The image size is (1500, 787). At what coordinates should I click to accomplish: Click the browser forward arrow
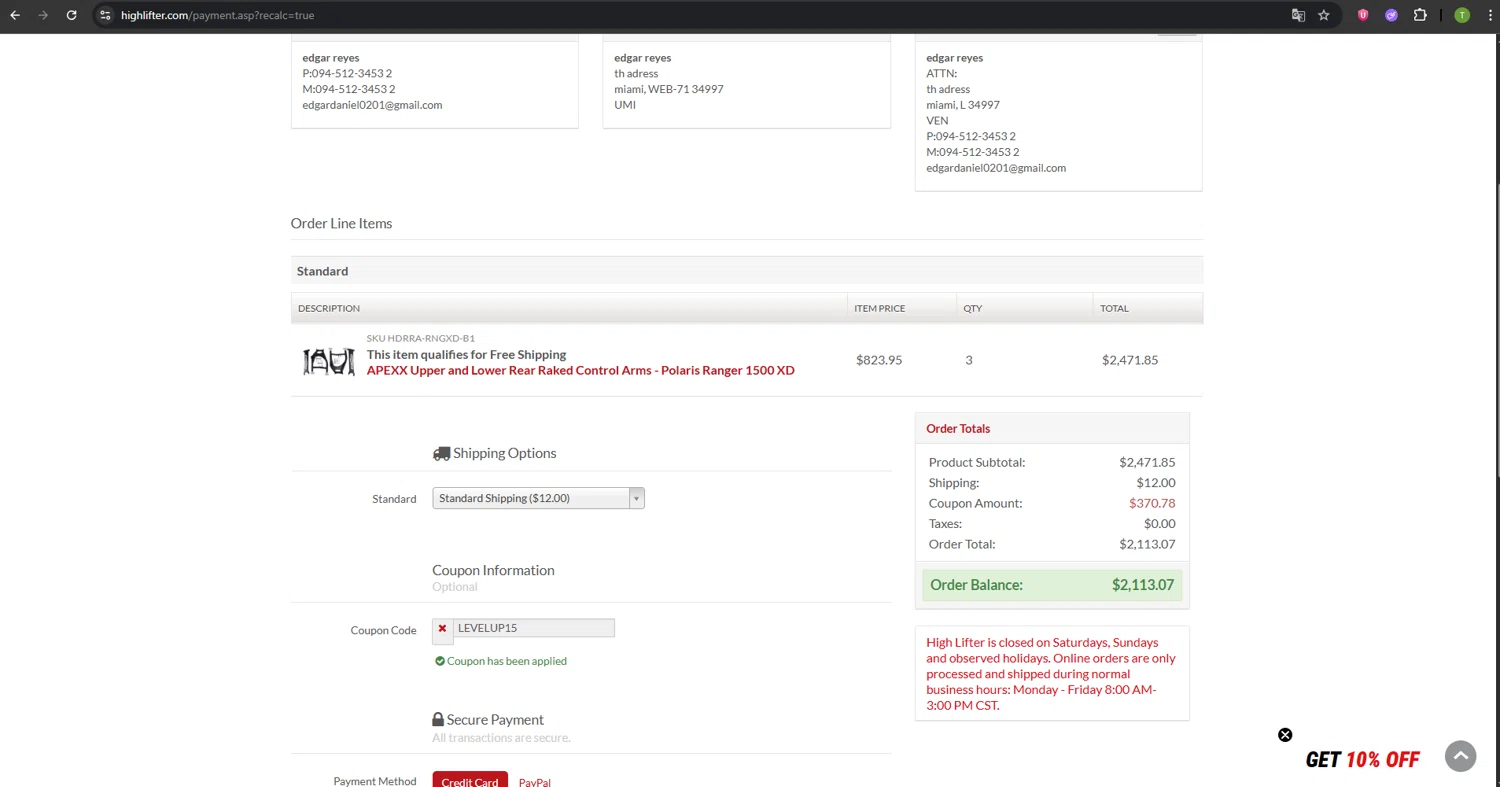click(43, 15)
